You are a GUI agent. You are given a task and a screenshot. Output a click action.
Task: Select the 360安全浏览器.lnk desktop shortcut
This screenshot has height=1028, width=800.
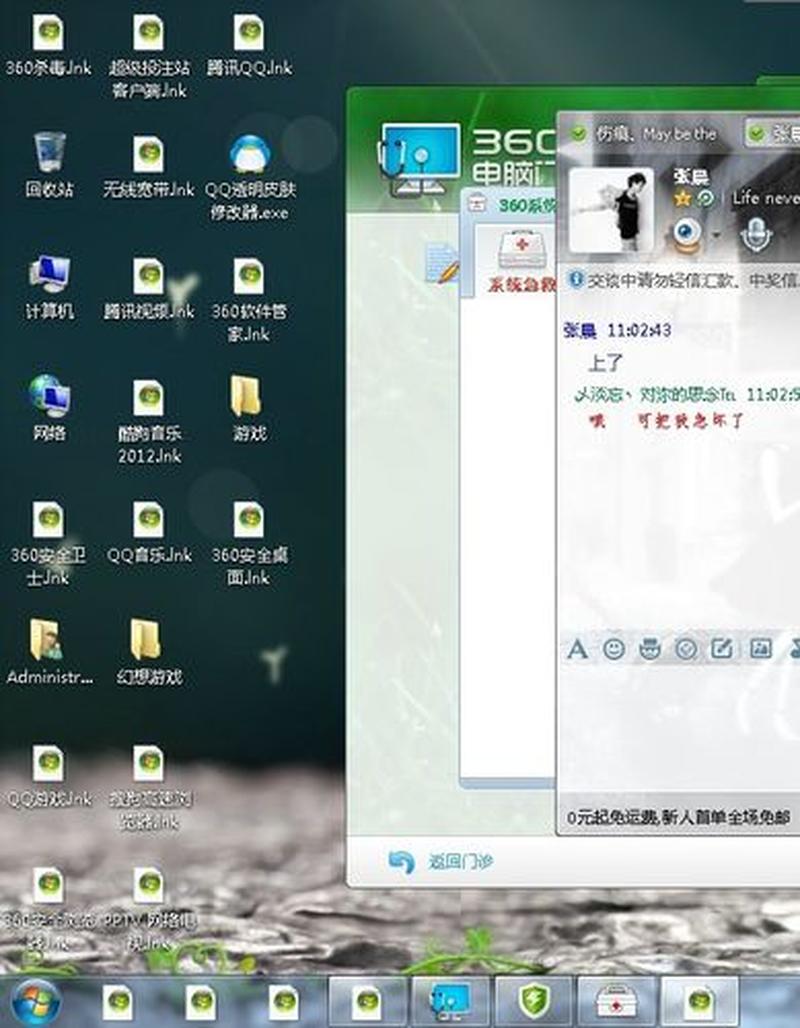[x=48, y=910]
